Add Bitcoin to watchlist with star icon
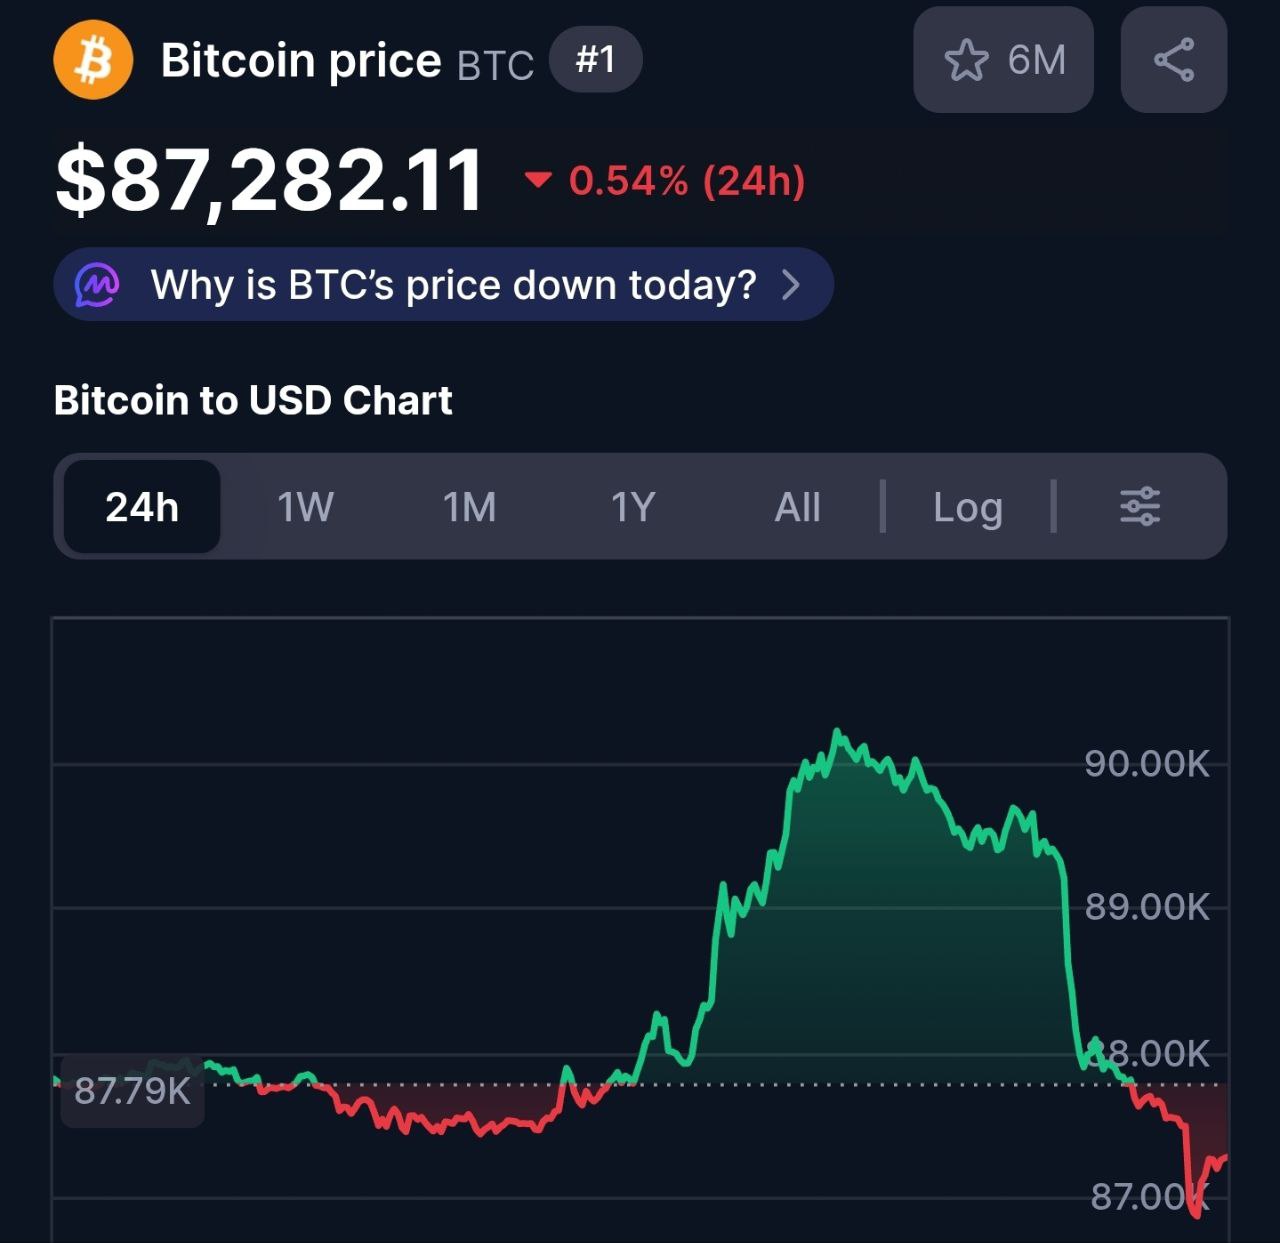This screenshot has height=1243, width=1280. click(966, 60)
